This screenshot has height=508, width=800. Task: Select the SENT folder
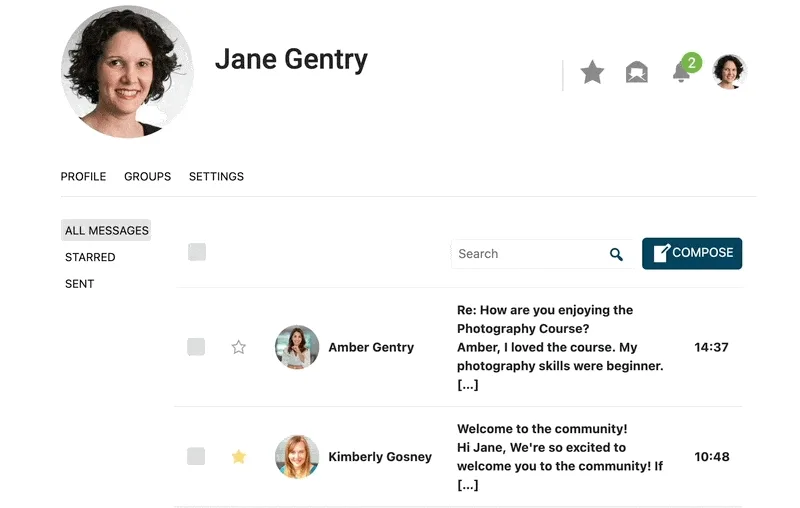click(x=80, y=284)
